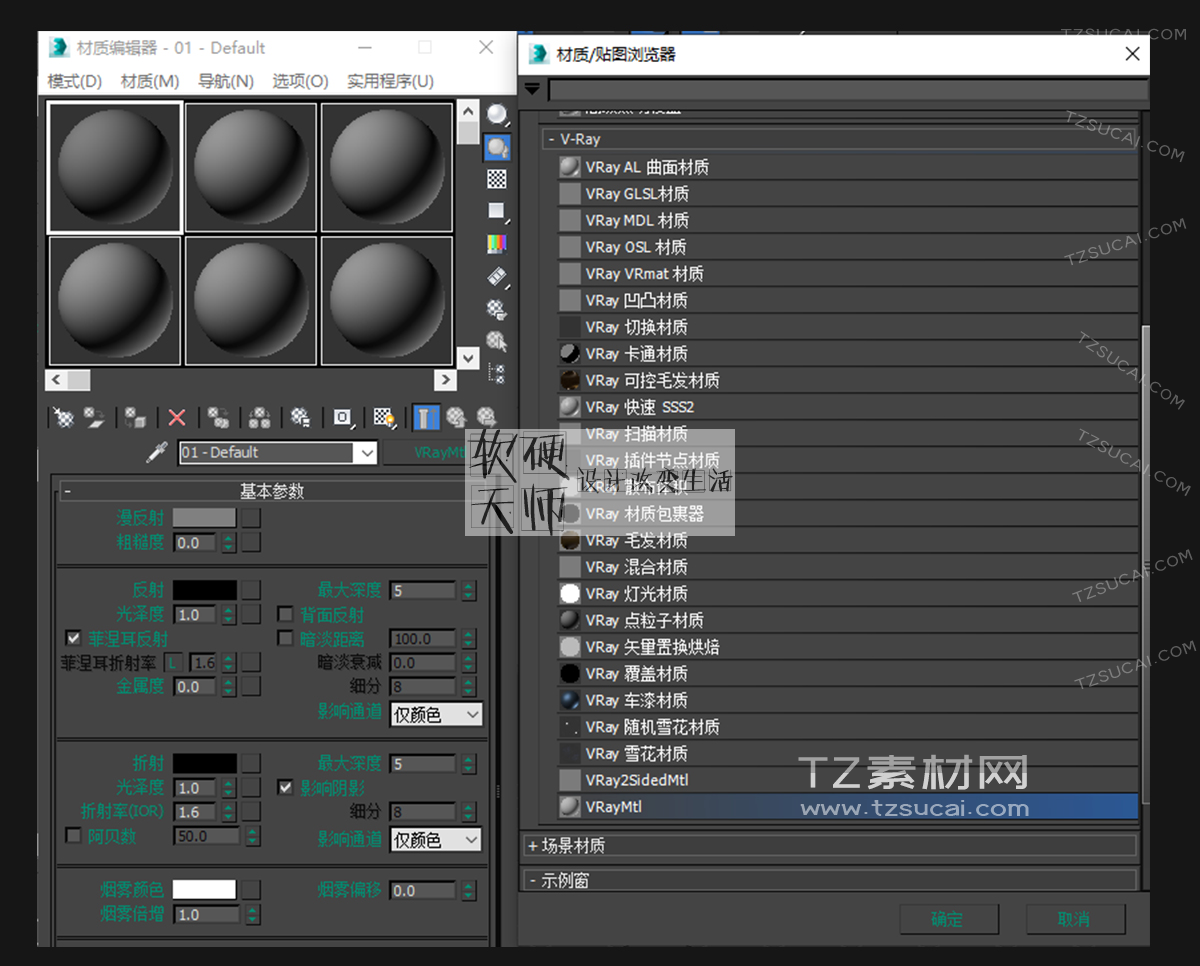Screen dimensions: 1200x966
Task: Enable the 暗淡距离 checkbox
Action: pos(285,638)
